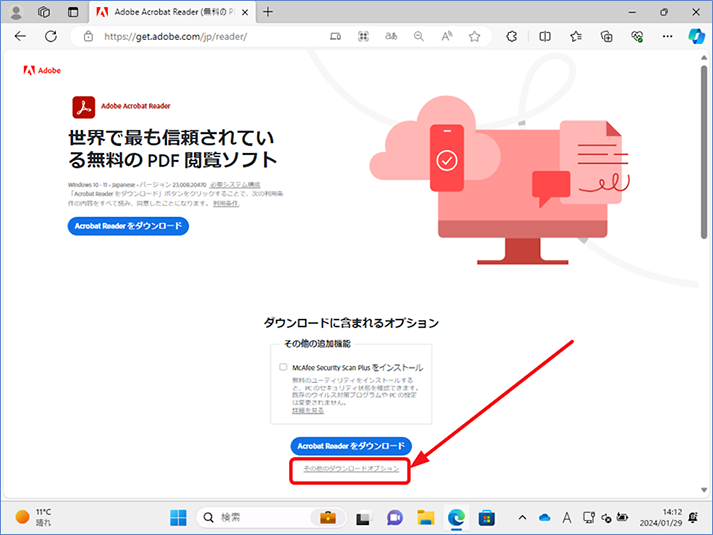Open the Collections icon
This screenshot has height=535, width=713.
click(607, 36)
